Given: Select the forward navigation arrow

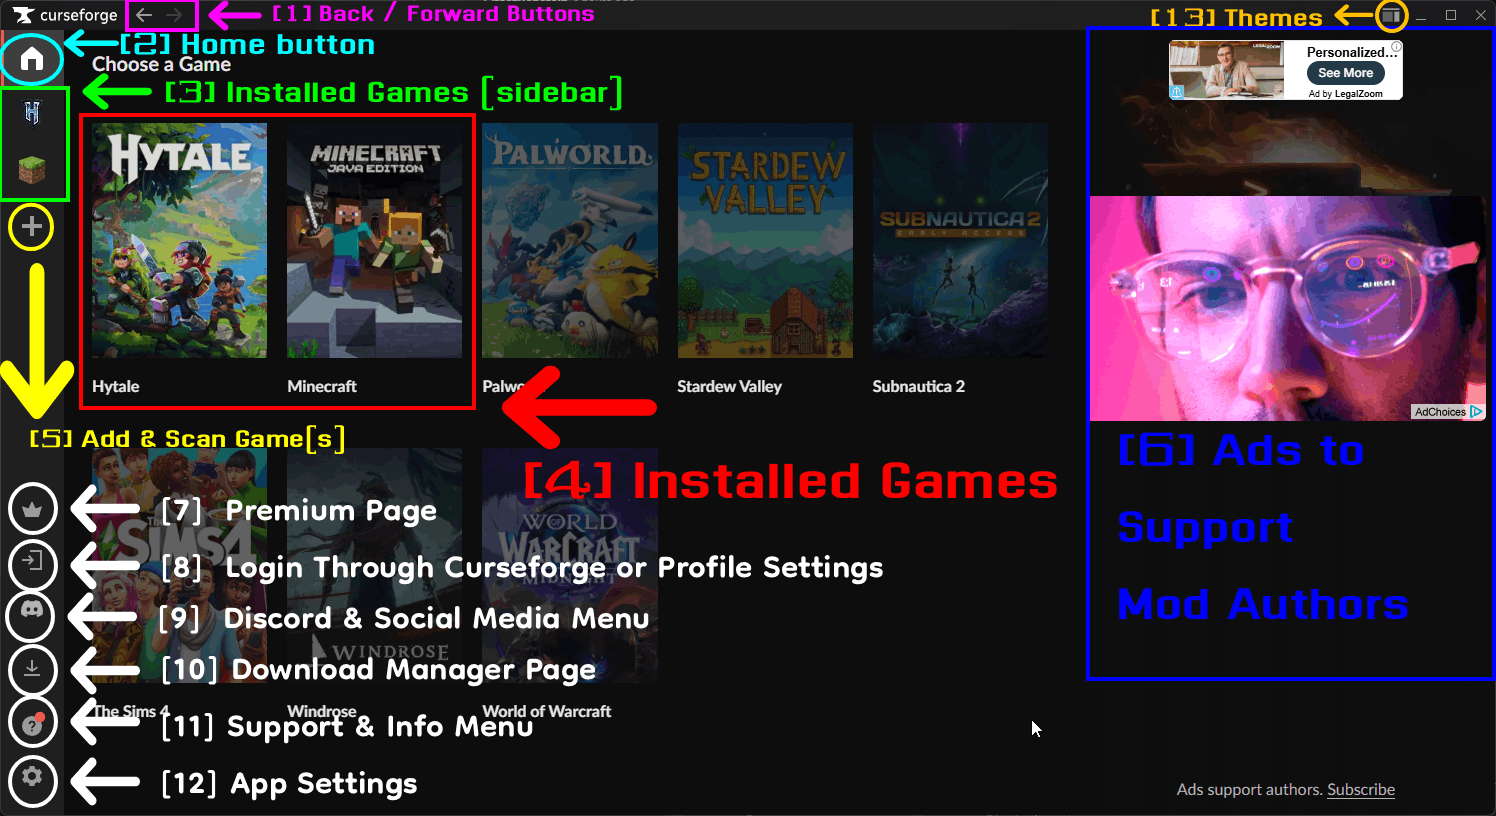Looking at the screenshot, I should [175, 15].
